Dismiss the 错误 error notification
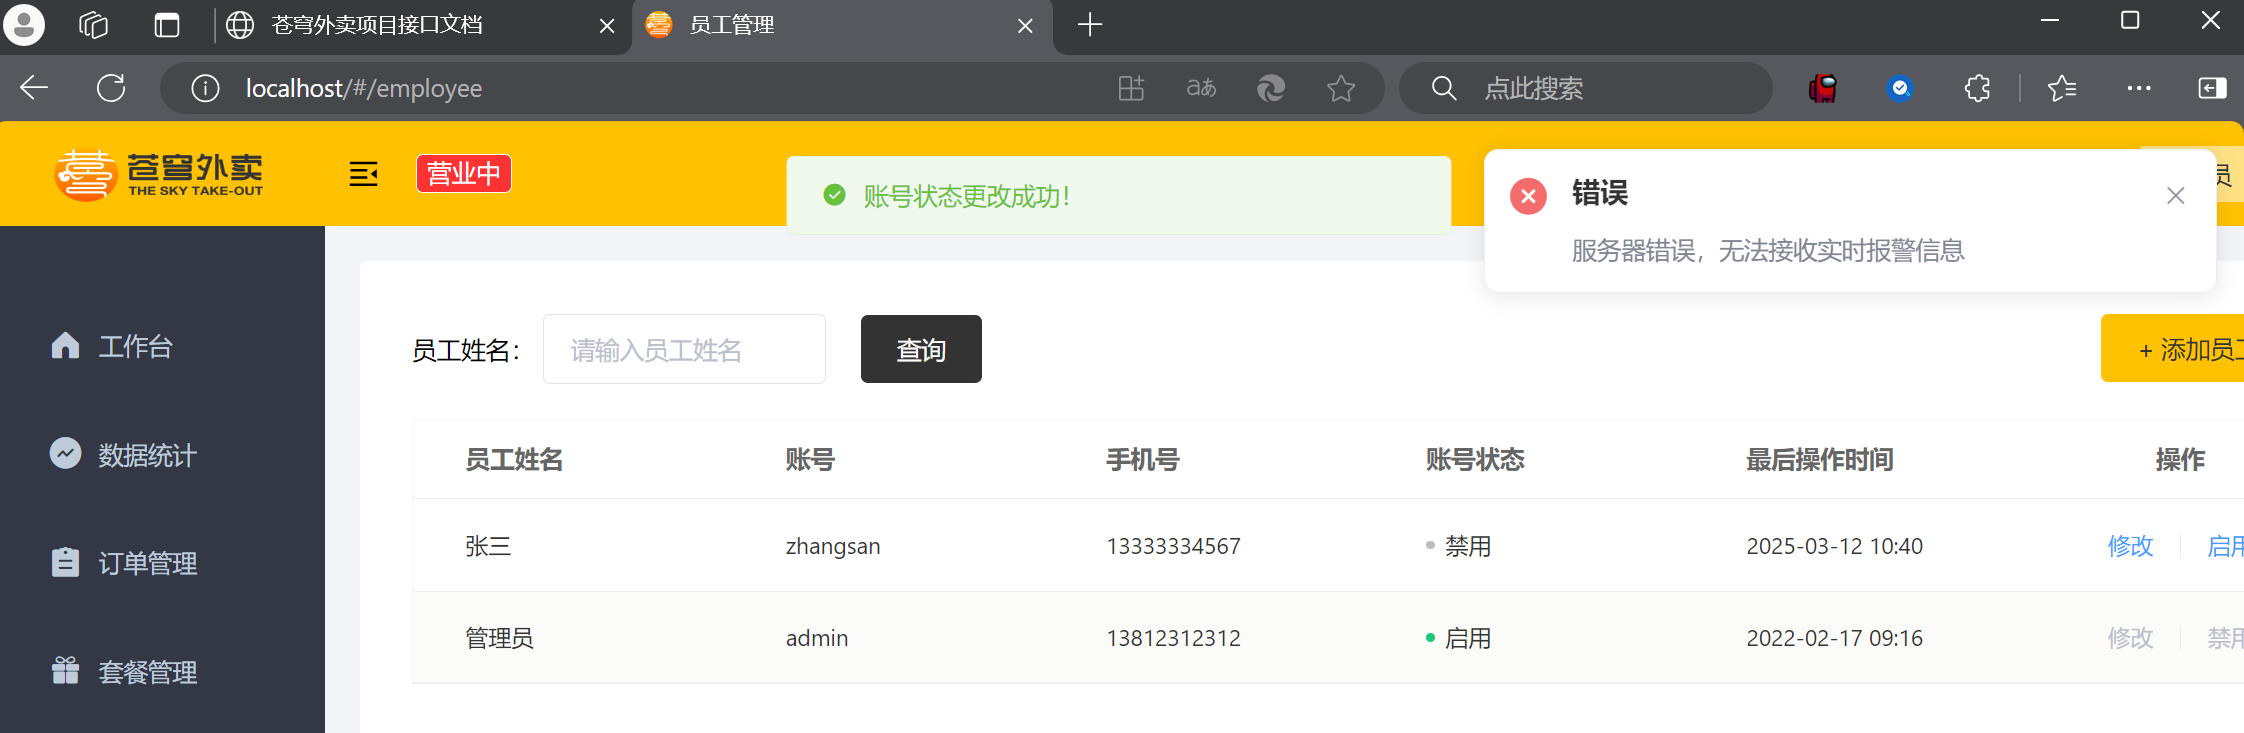2244x733 pixels. (x=2175, y=196)
